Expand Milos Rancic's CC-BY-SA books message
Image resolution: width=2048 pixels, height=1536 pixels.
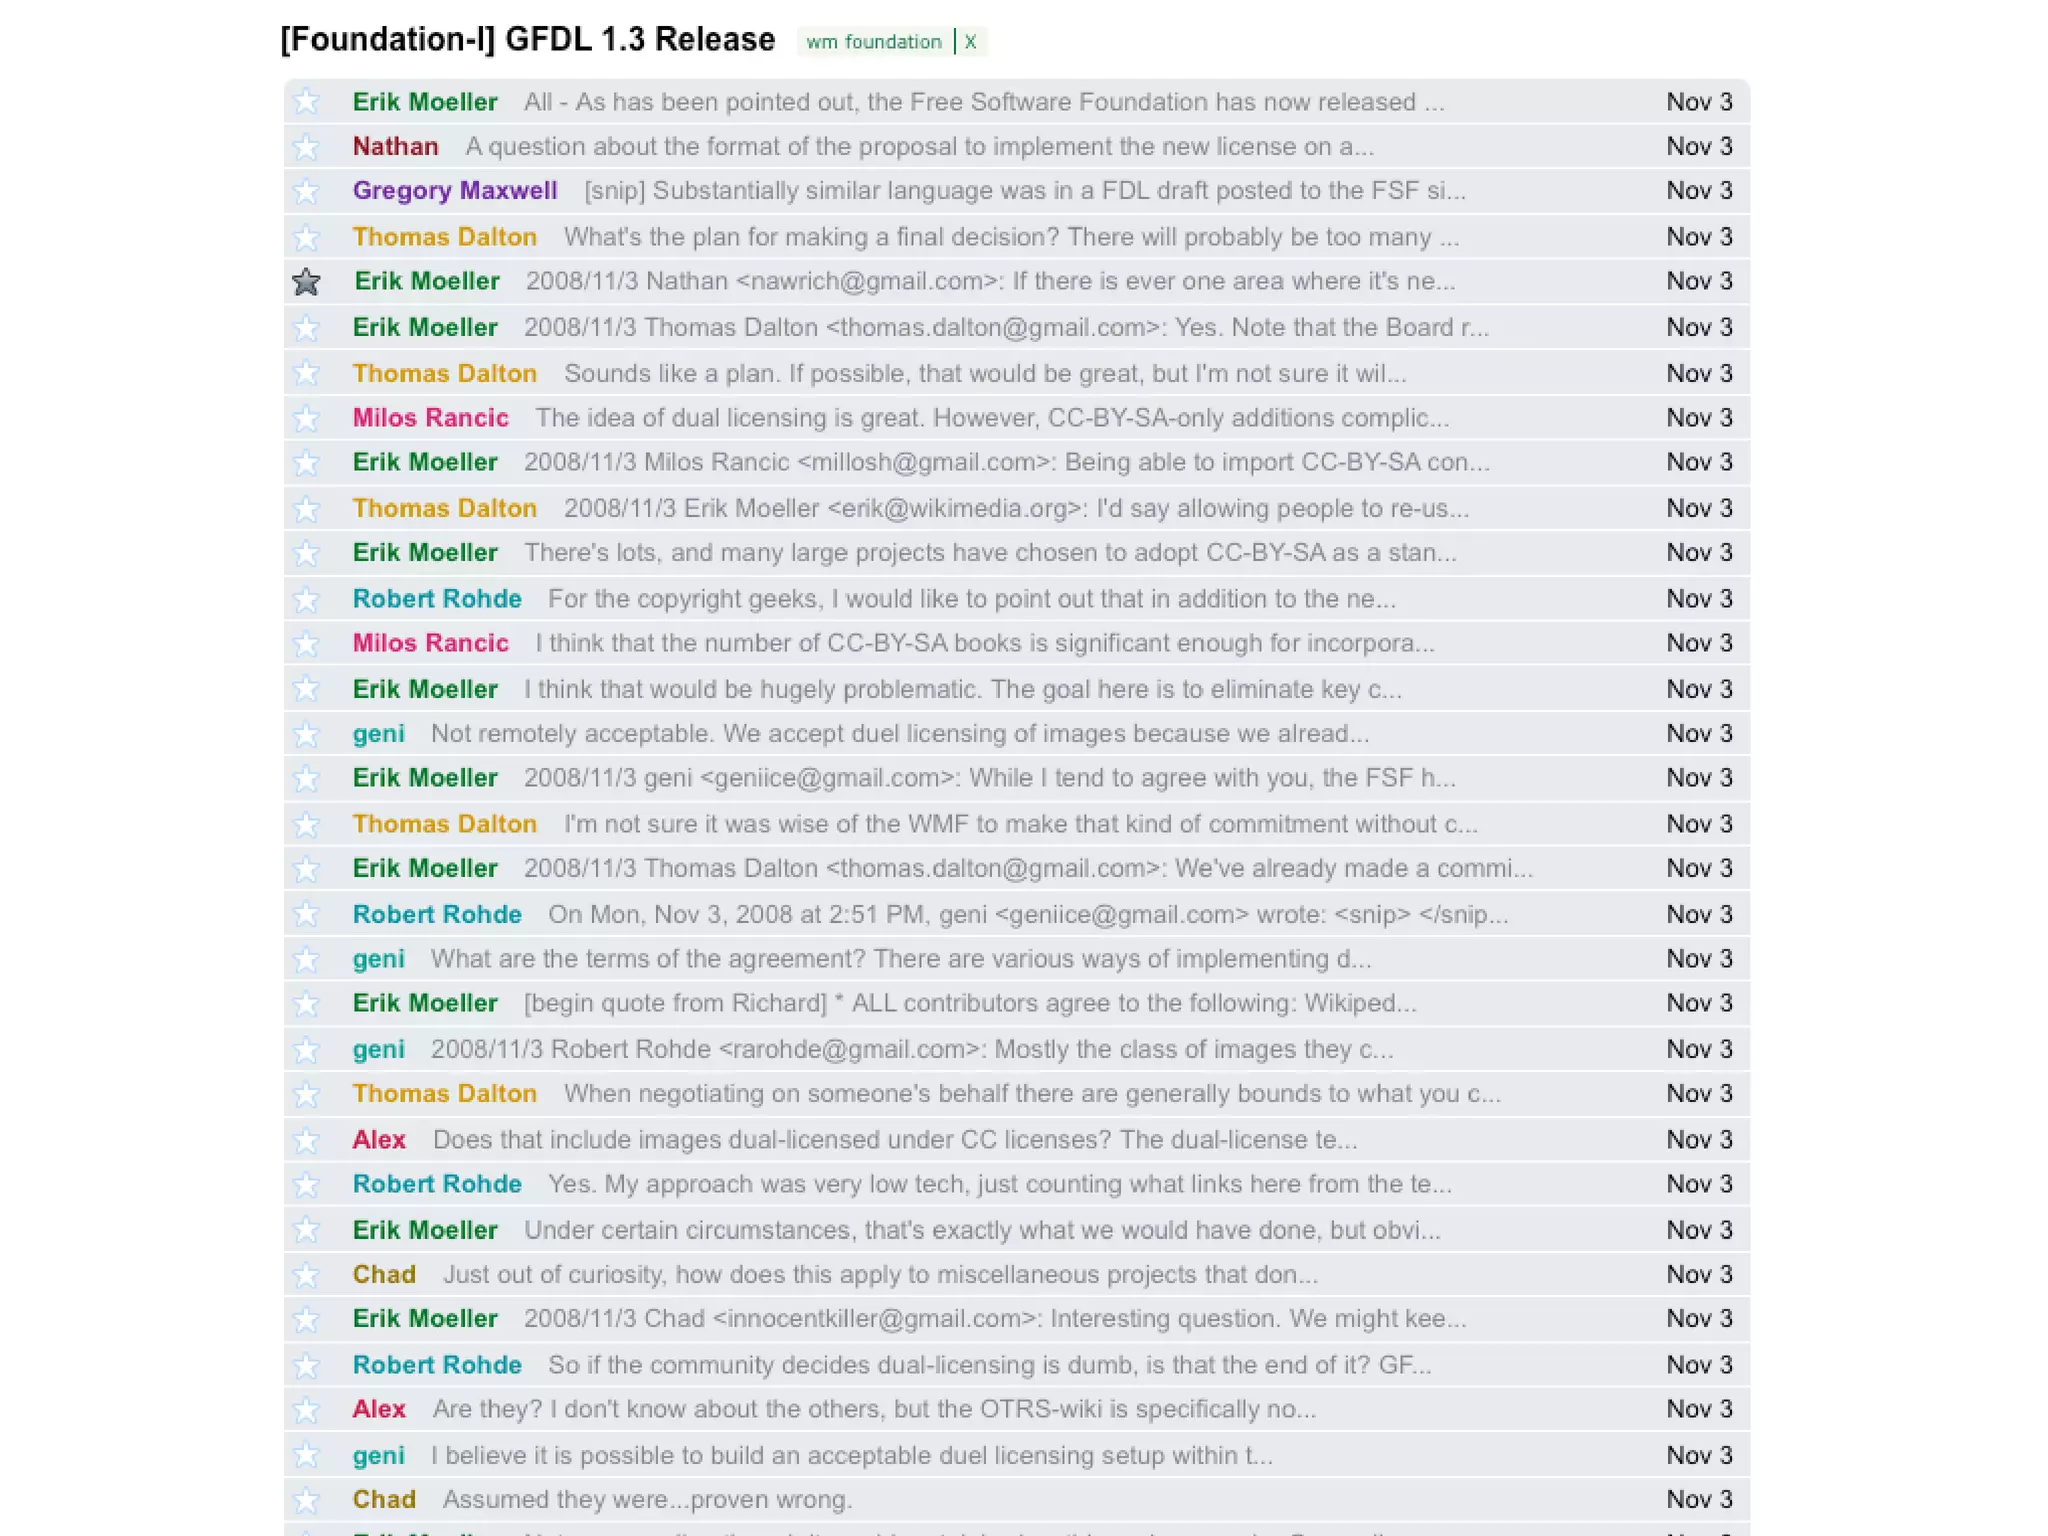pyautogui.click(x=983, y=643)
